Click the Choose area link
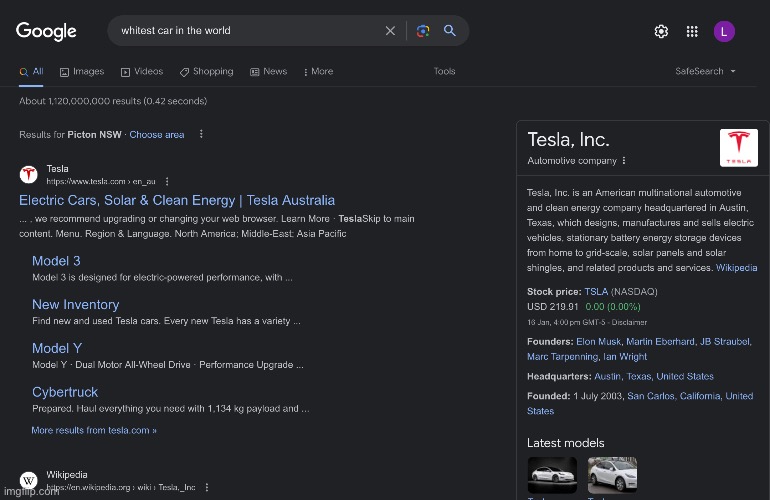 pos(157,135)
